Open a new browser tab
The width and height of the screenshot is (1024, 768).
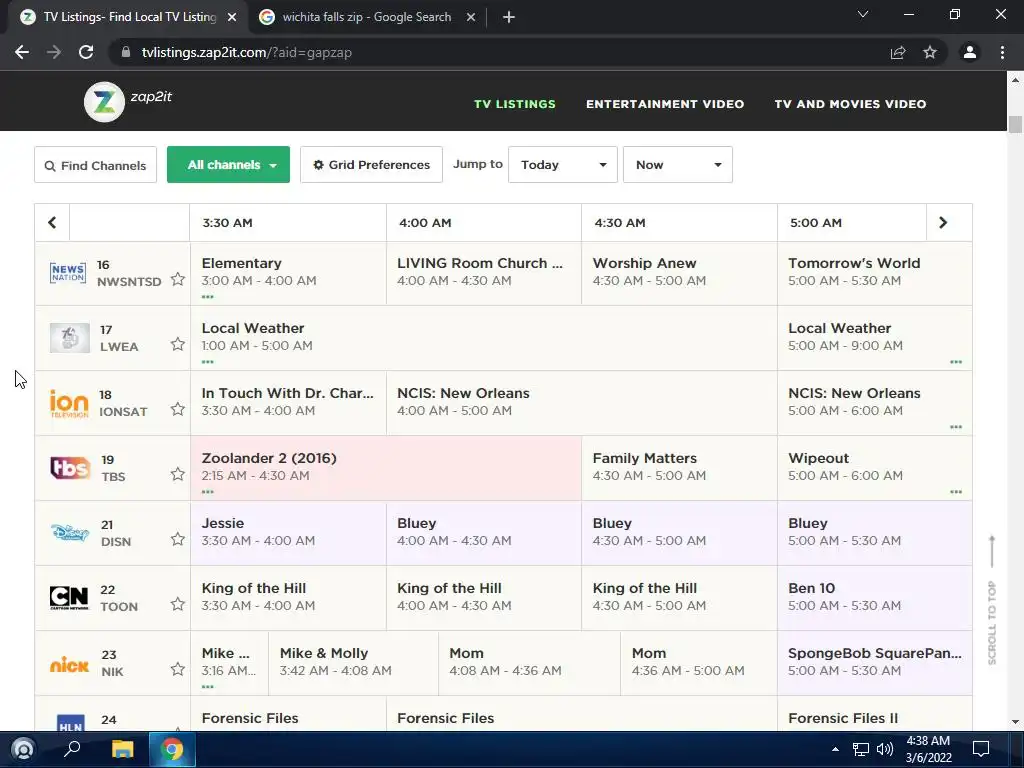tap(509, 17)
